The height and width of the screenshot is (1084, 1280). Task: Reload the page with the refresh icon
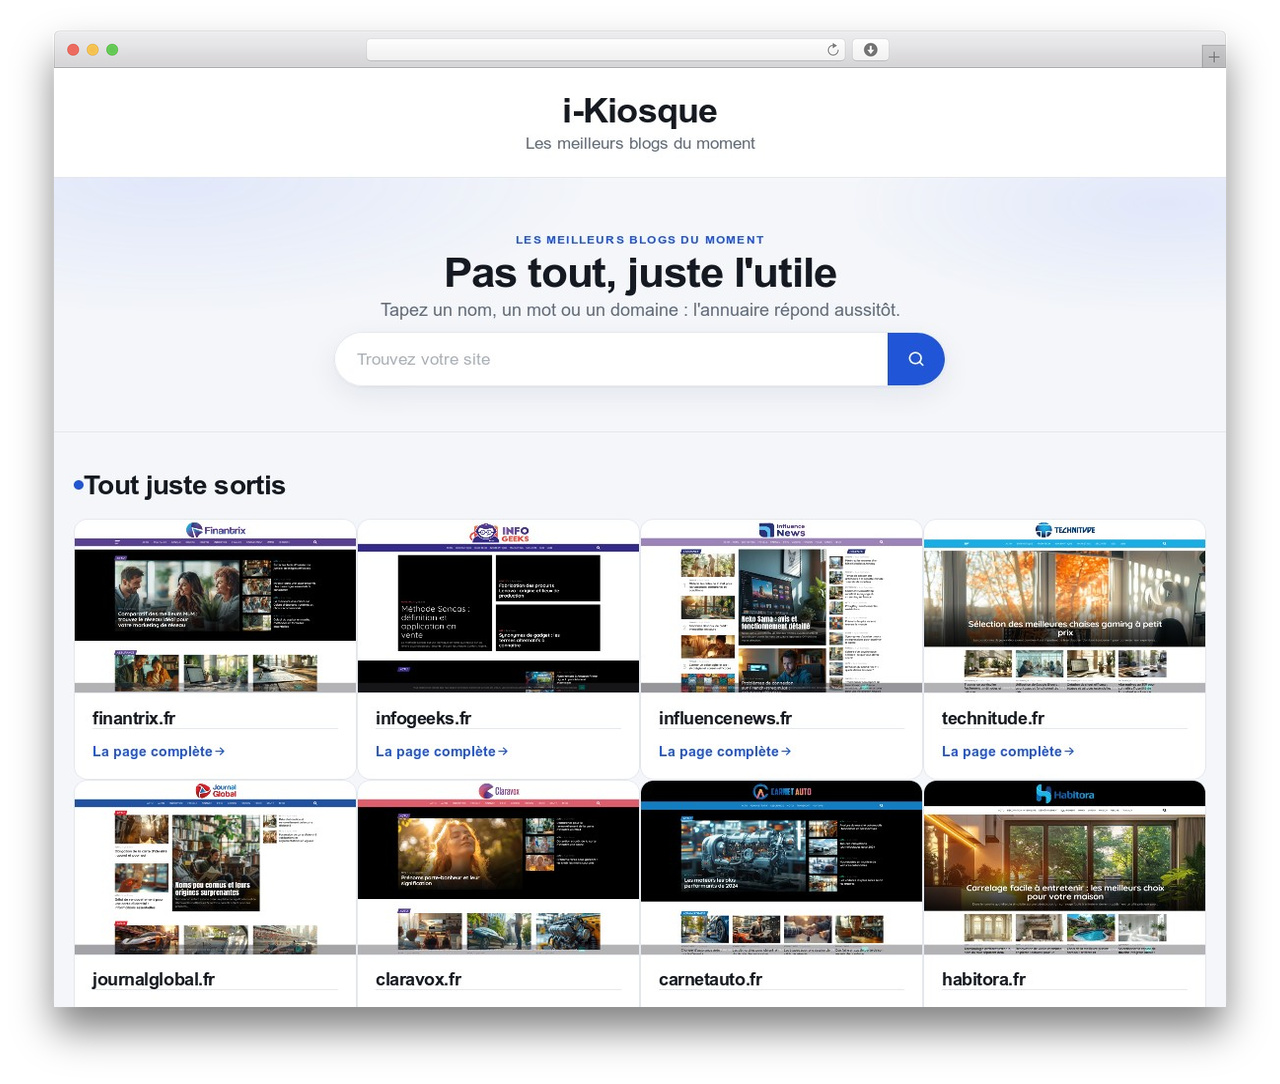coord(833,50)
